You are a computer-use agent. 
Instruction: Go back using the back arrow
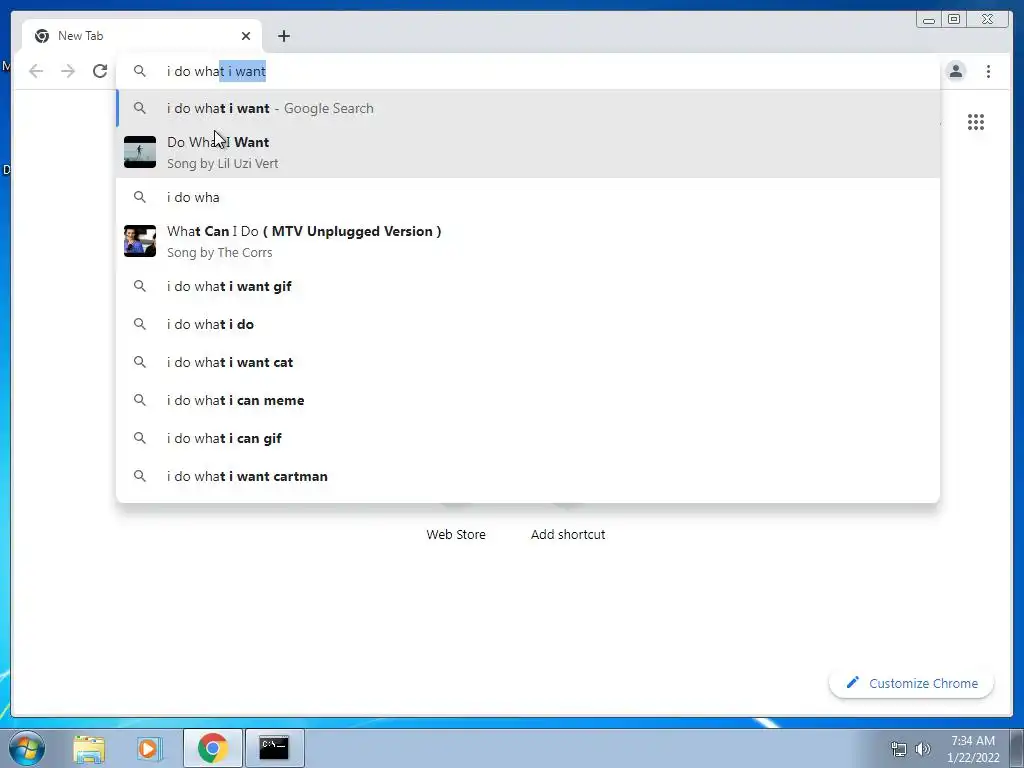[36, 71]
